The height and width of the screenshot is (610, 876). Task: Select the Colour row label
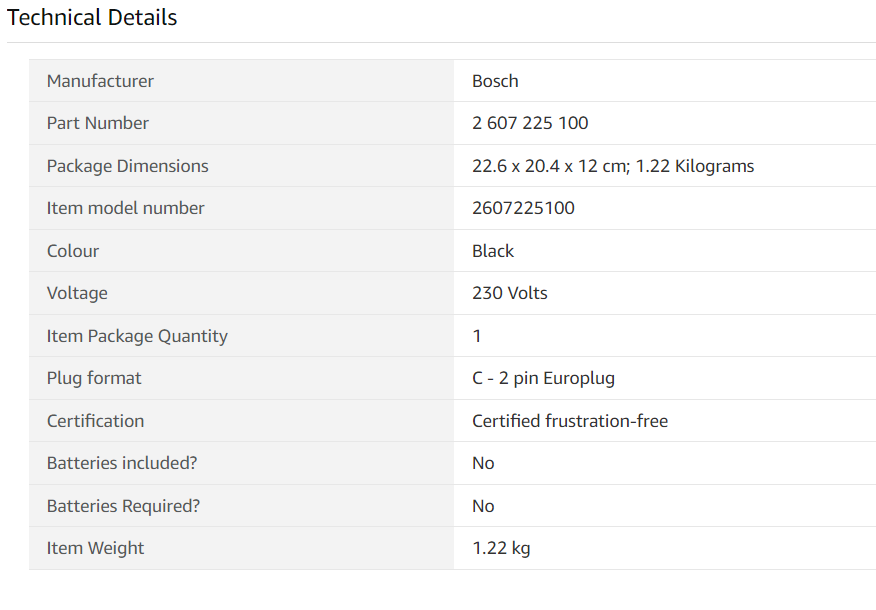pos(73,251)
